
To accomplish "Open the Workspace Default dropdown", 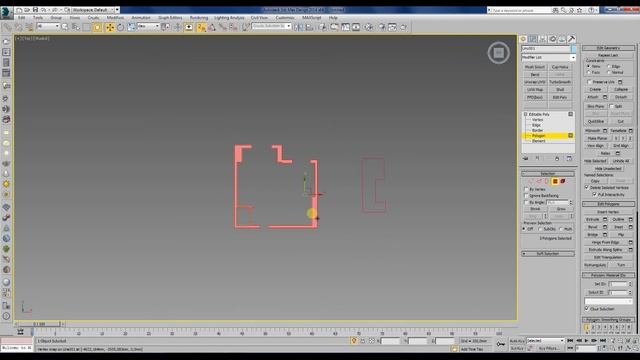I will (x=95, y=10).
